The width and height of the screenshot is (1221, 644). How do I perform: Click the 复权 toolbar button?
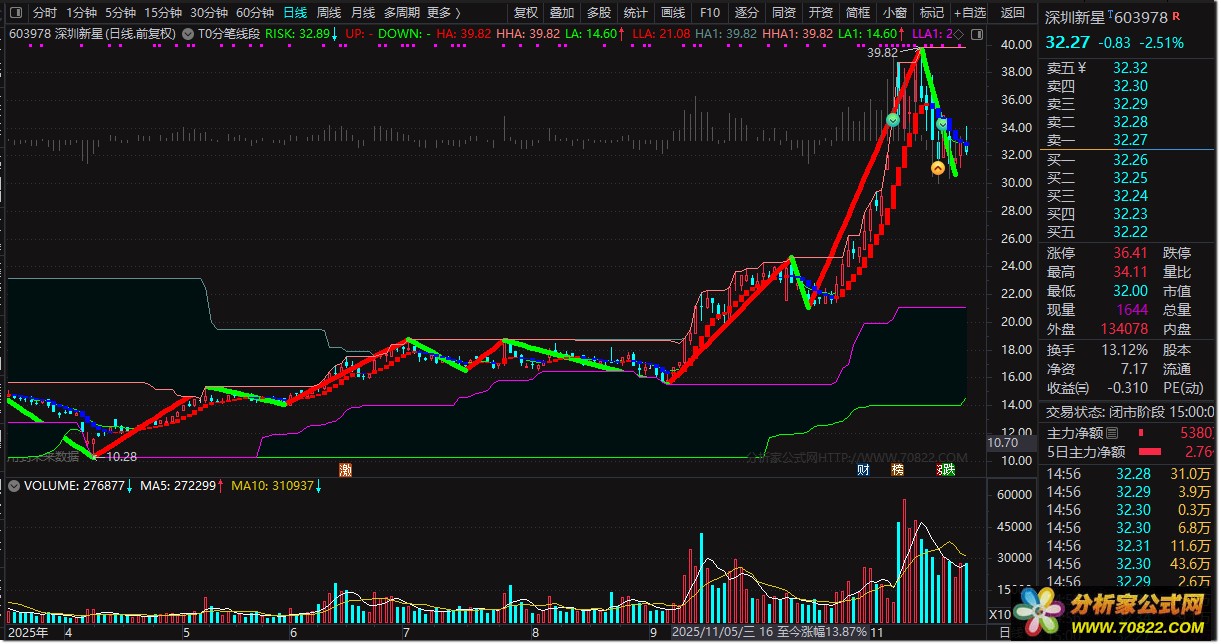point(526,13)
